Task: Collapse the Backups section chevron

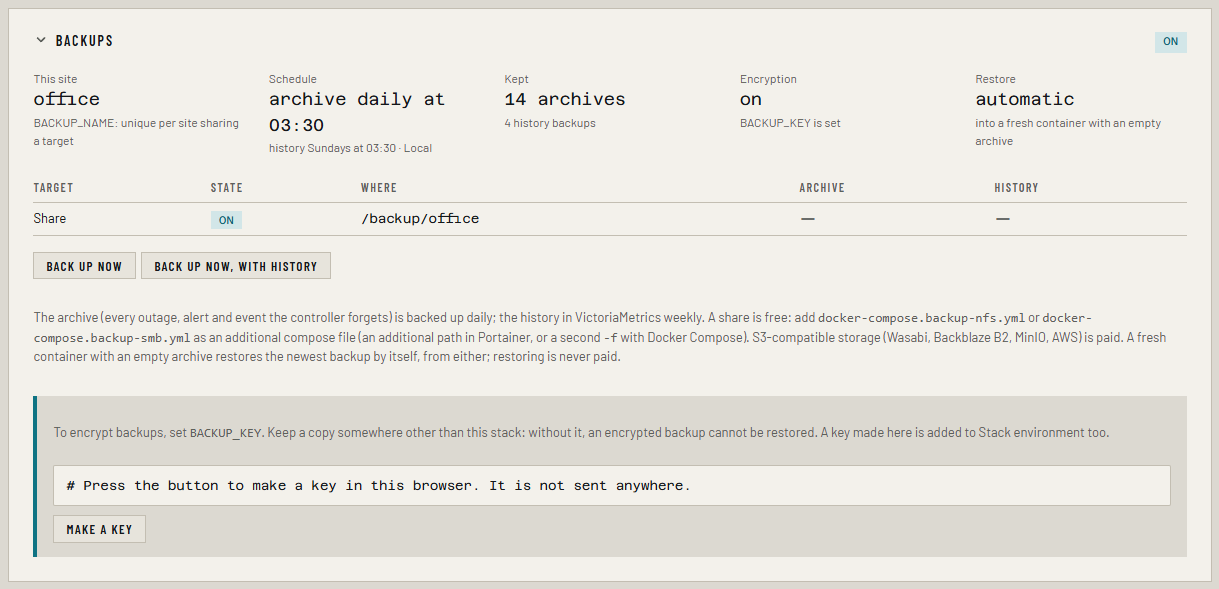Action: (41, 41)
